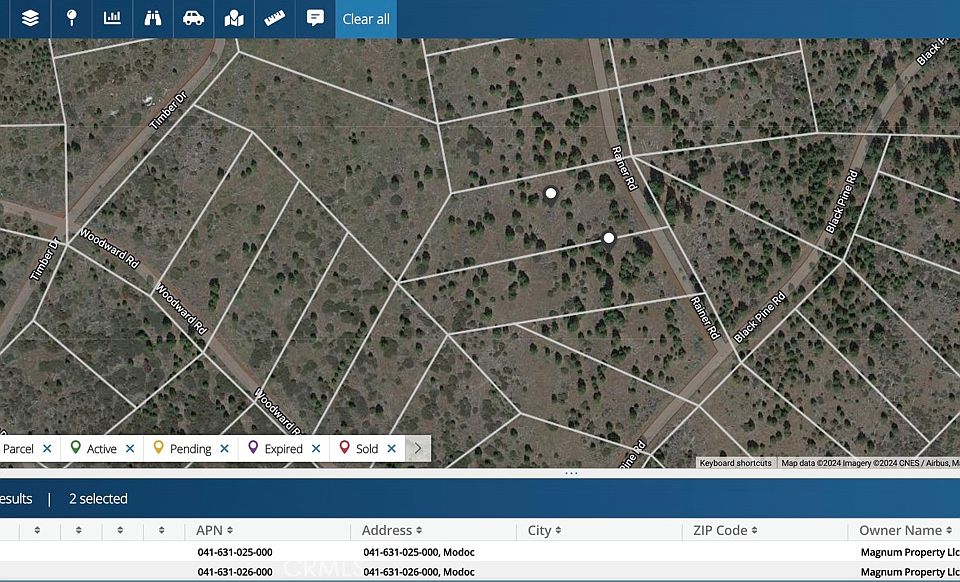The width and height of the screenshot is (960, 582).
Task: Remove the Pending legend chip
Action: 224,449
